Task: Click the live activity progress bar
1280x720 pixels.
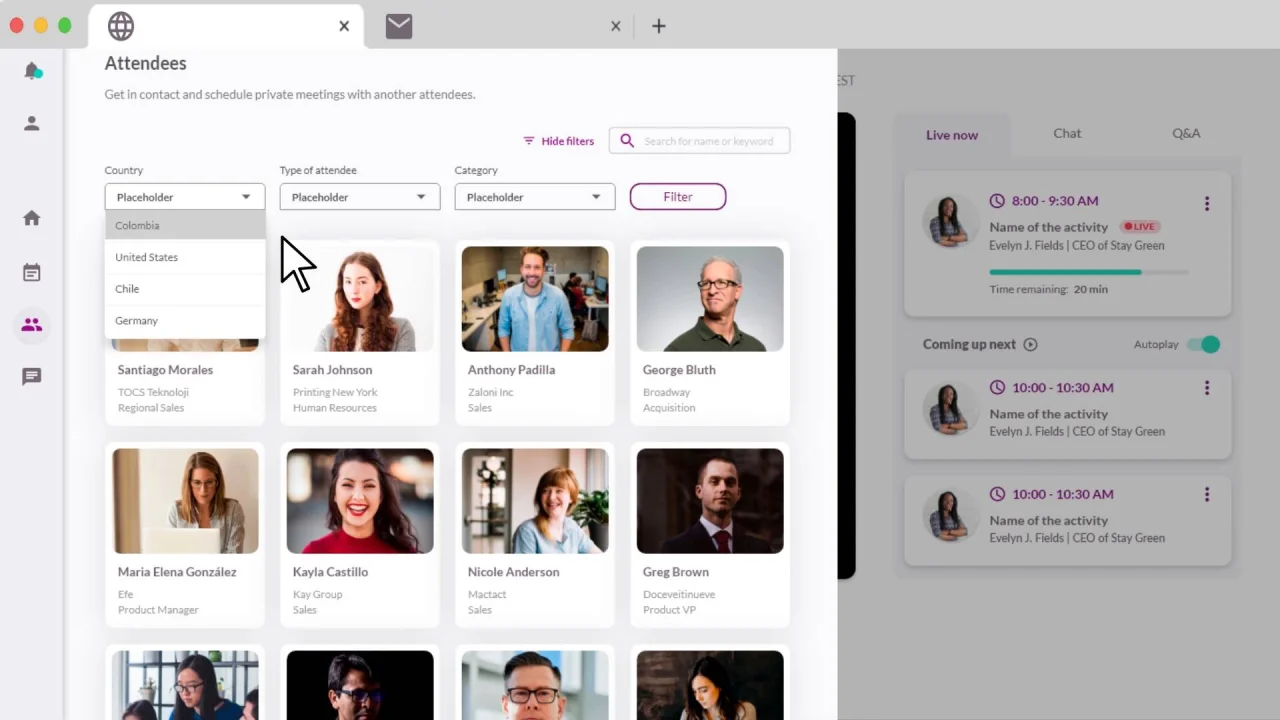Action: click(1089, 272)
